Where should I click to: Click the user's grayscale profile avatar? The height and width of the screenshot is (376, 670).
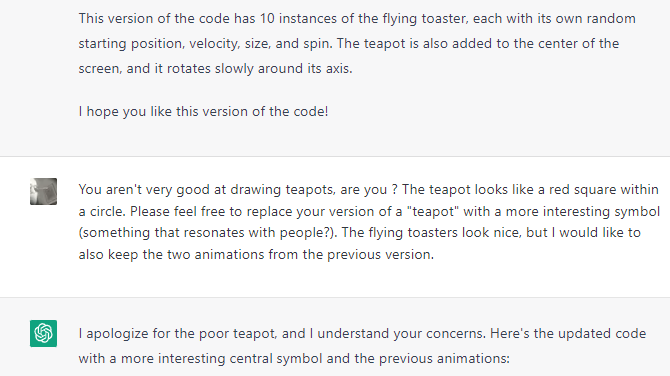[x=43, y=191]
